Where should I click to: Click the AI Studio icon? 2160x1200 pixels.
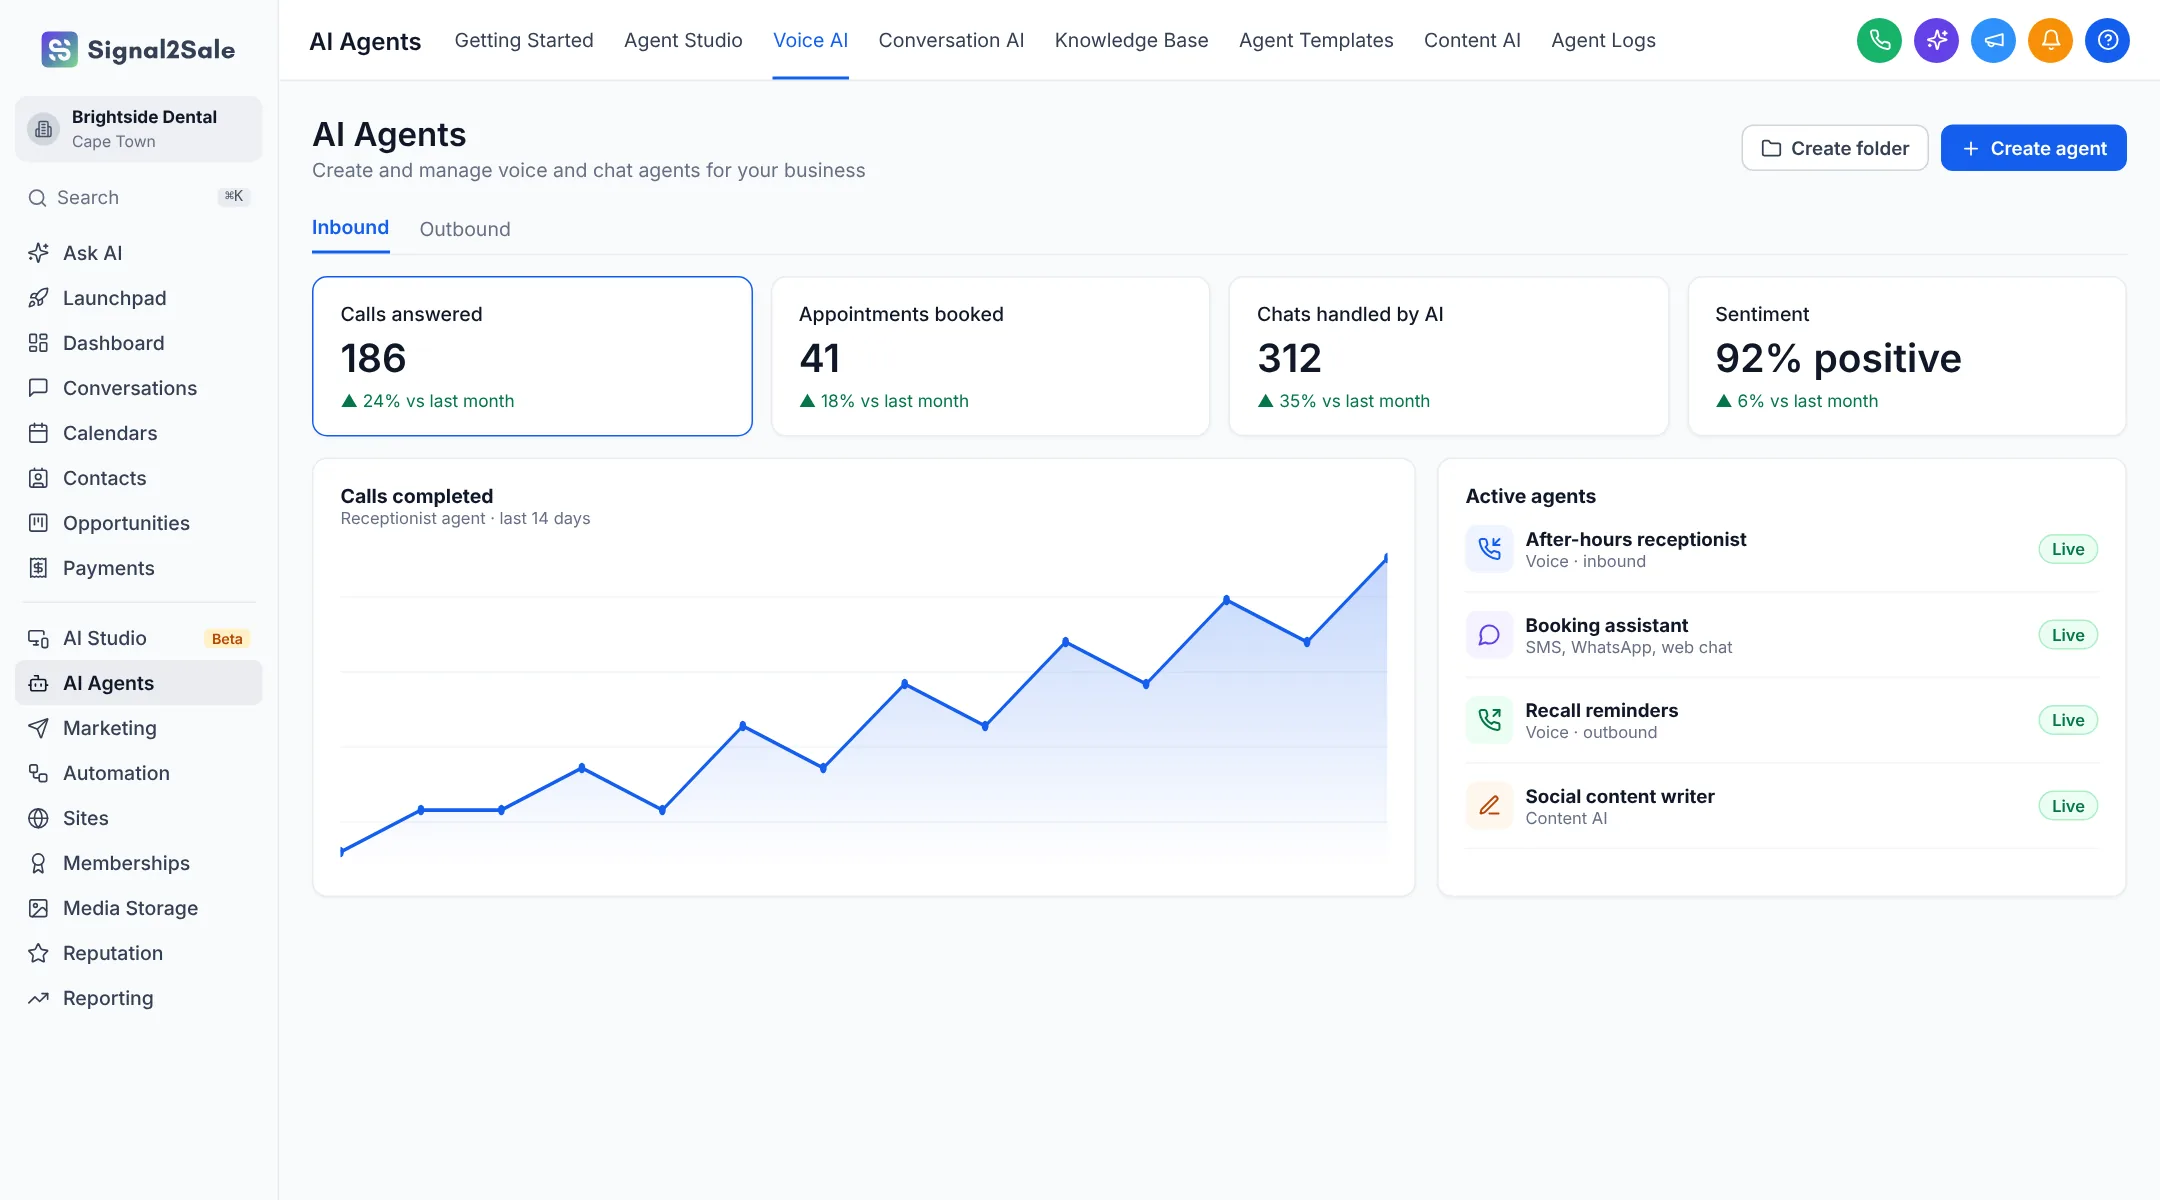pyautogui.click(x=38, y=638)
